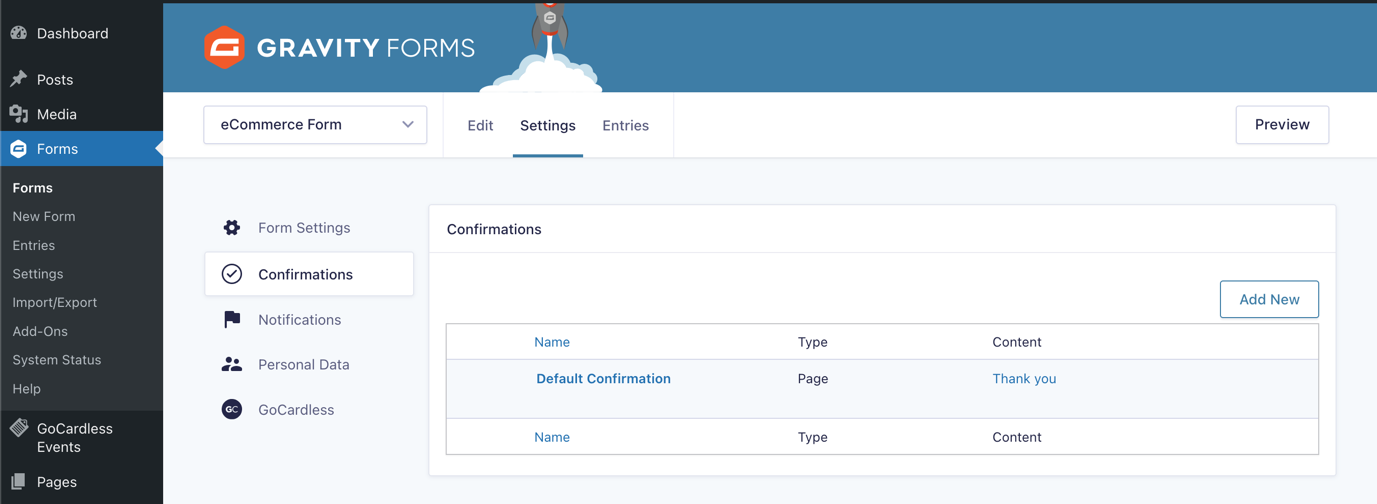Switch to the Edit tab
1377x504 pixels.
[x=480, y=126]
